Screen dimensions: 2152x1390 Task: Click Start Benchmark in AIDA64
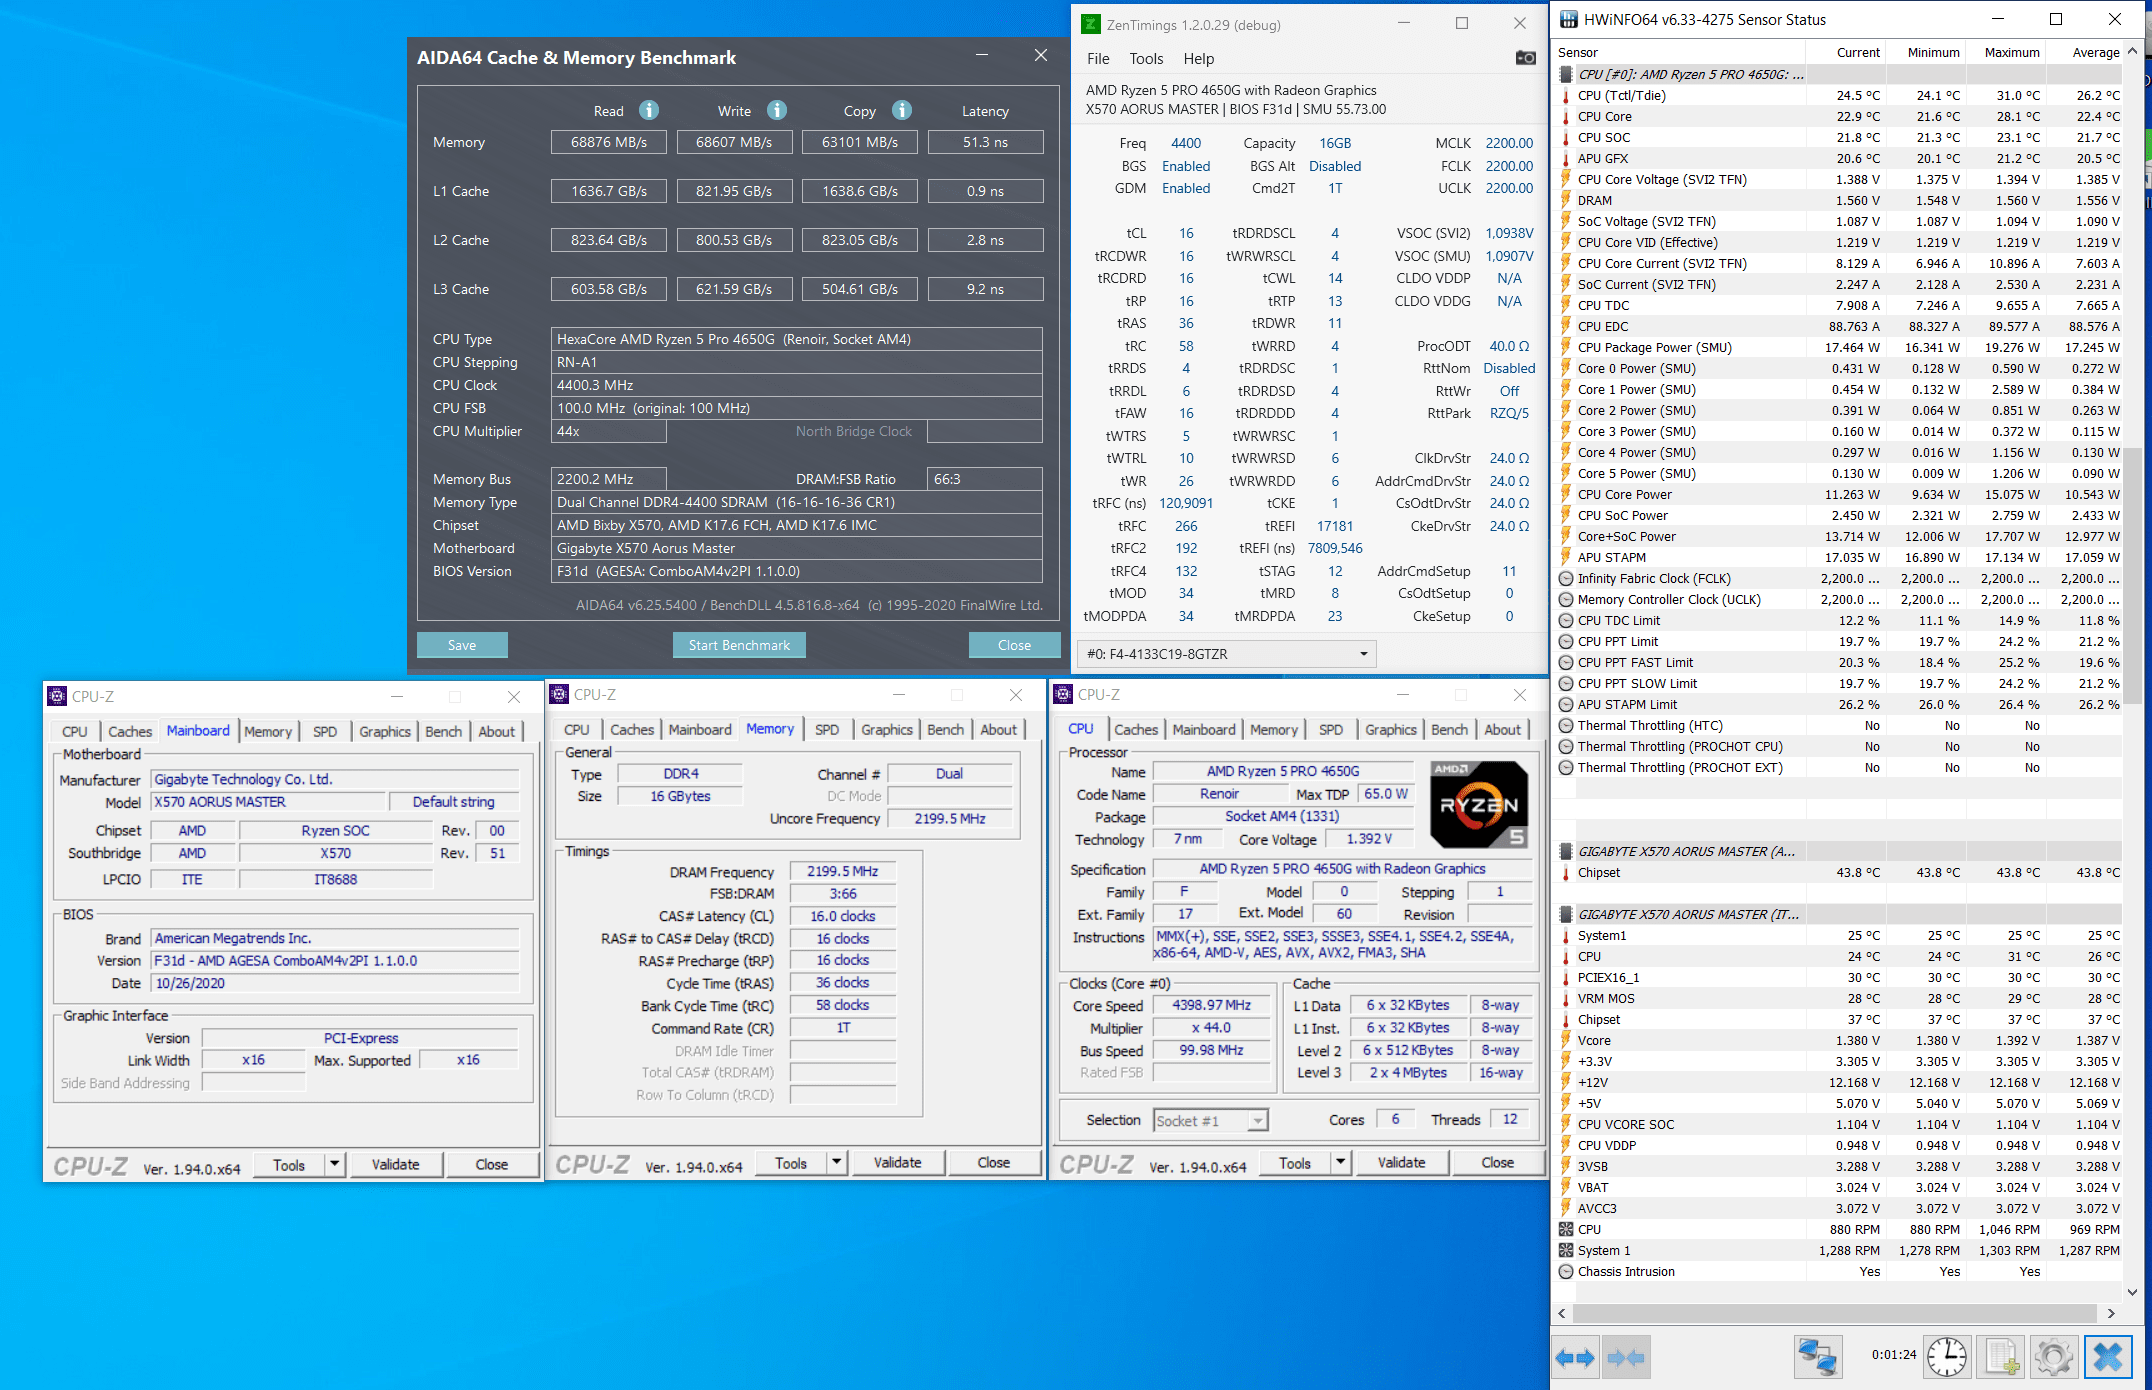click(x=739, y=645)
